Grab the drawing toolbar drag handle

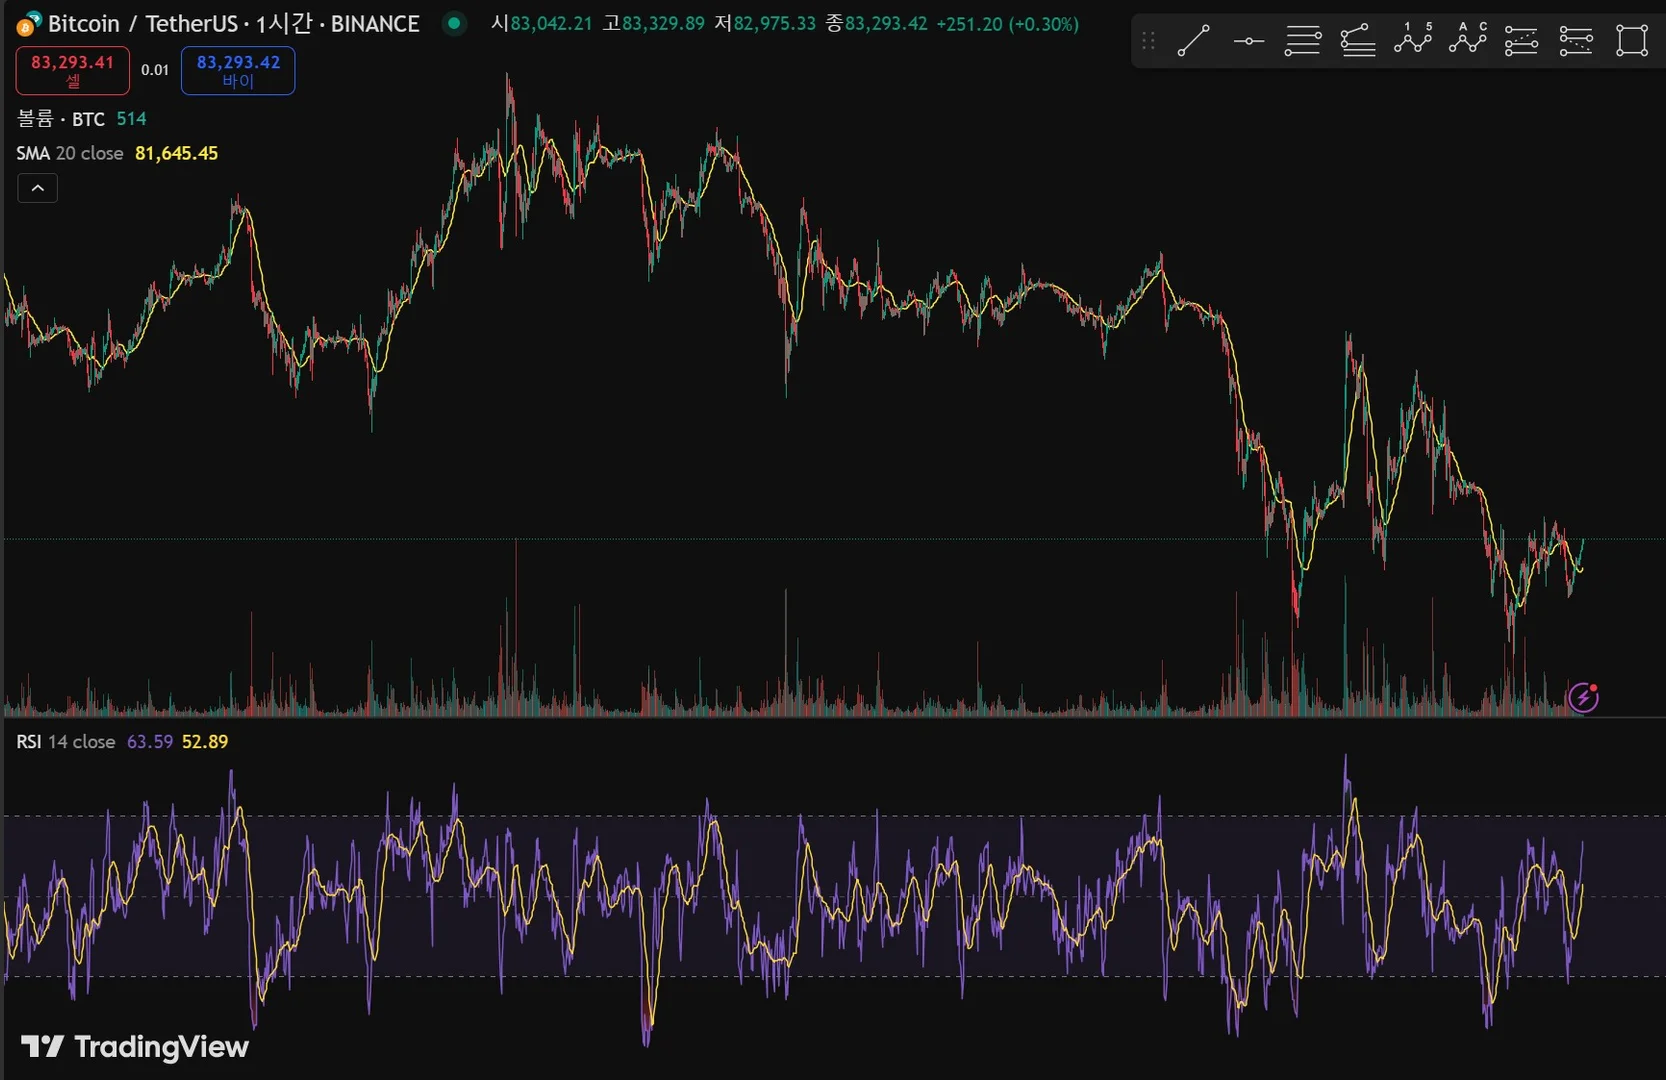pyautogui.click(x=1148, y=41)
